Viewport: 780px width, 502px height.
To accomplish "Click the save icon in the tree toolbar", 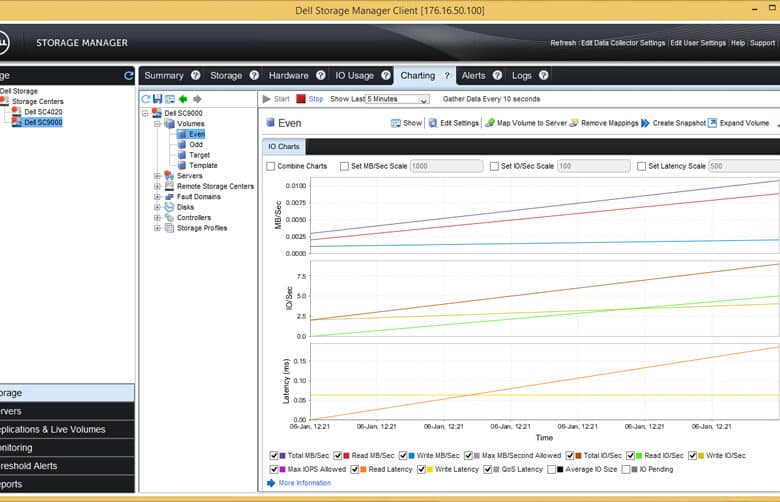I will coord(158,99).
